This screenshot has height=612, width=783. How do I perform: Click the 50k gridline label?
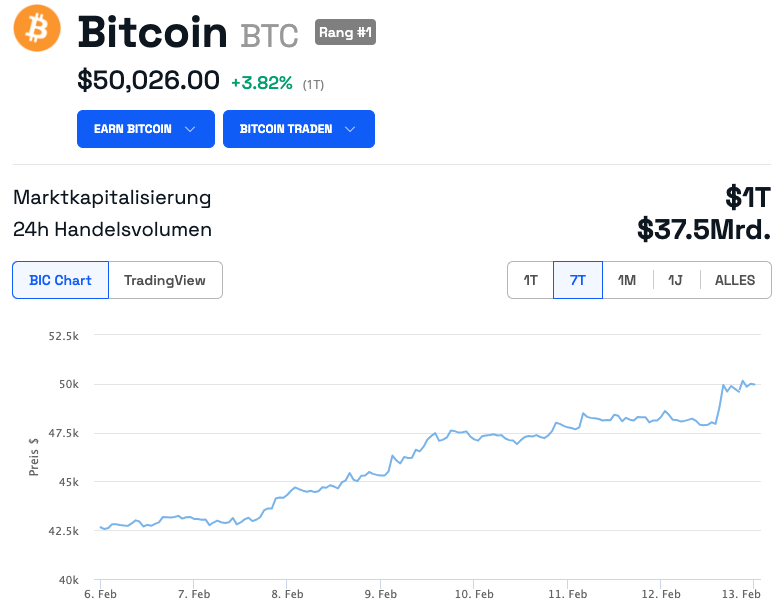point(69,384)
